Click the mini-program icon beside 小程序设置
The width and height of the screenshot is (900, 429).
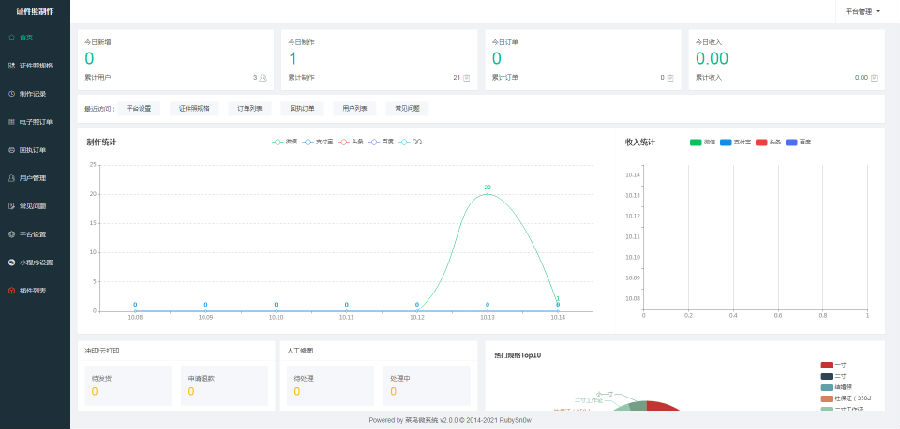coord(11,262)
